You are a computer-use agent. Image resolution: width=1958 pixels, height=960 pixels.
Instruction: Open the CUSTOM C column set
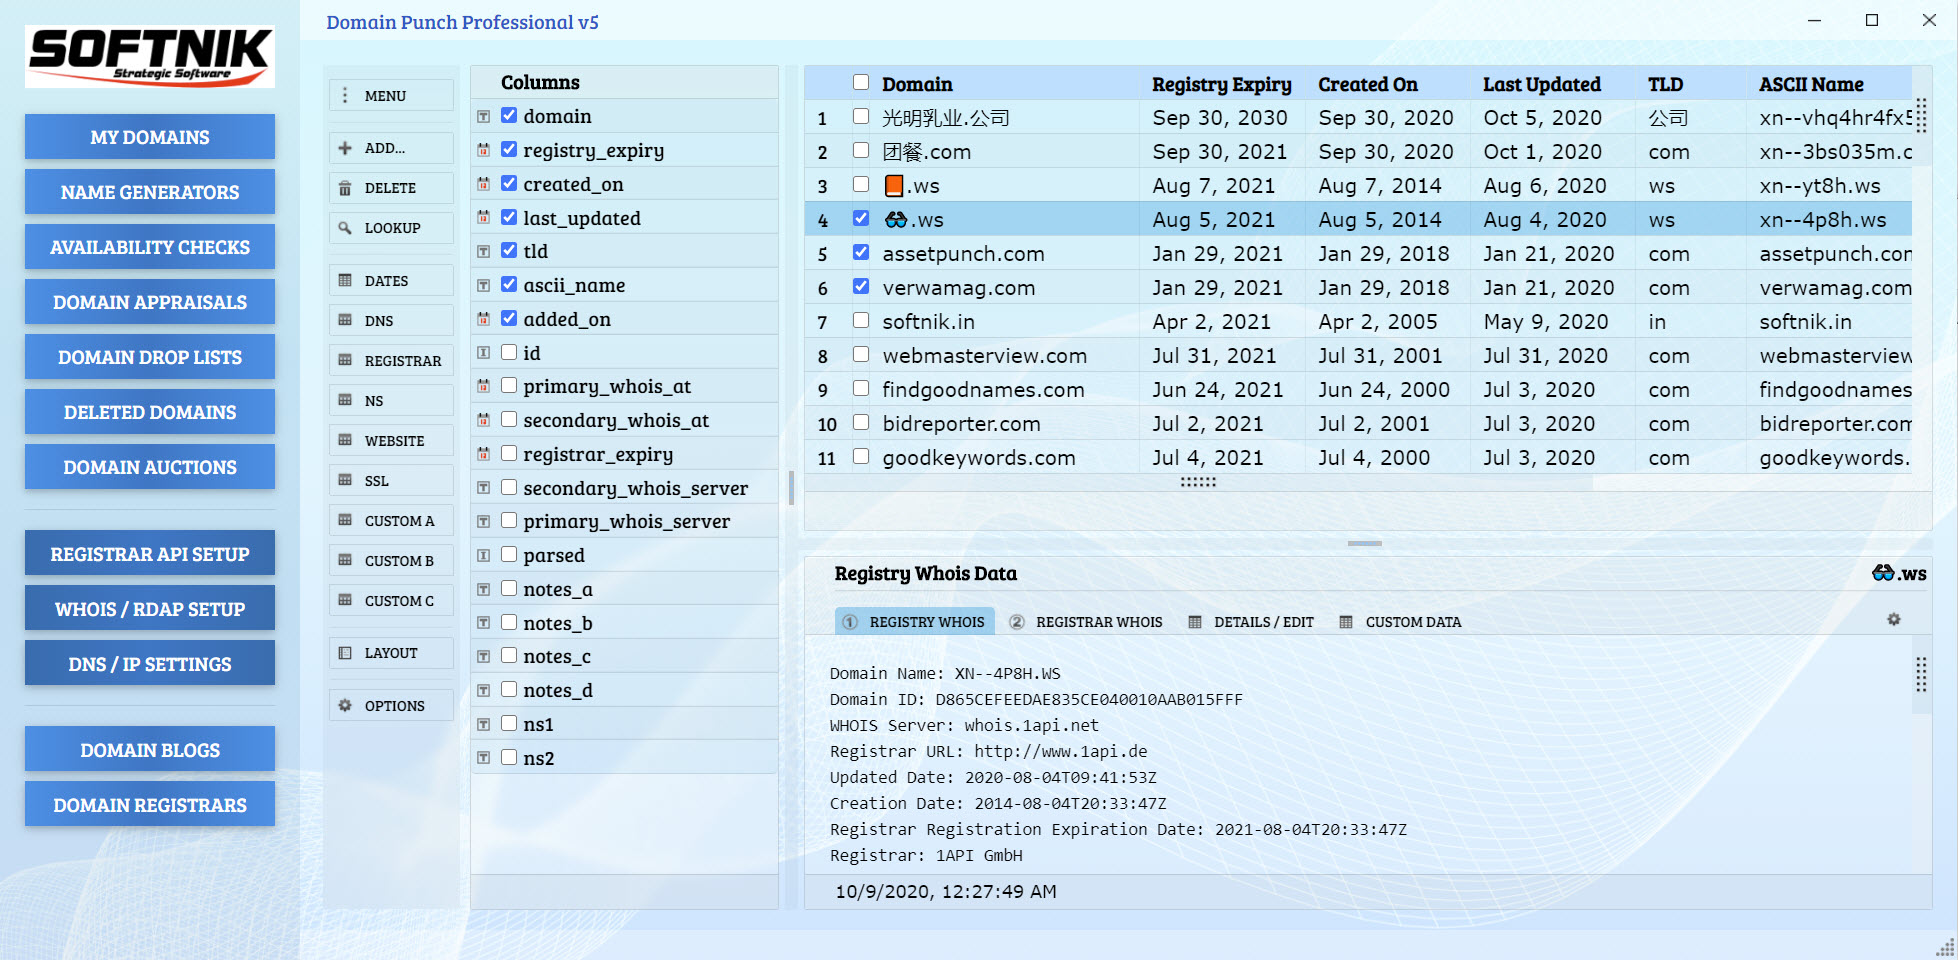[x=390, y=601]
